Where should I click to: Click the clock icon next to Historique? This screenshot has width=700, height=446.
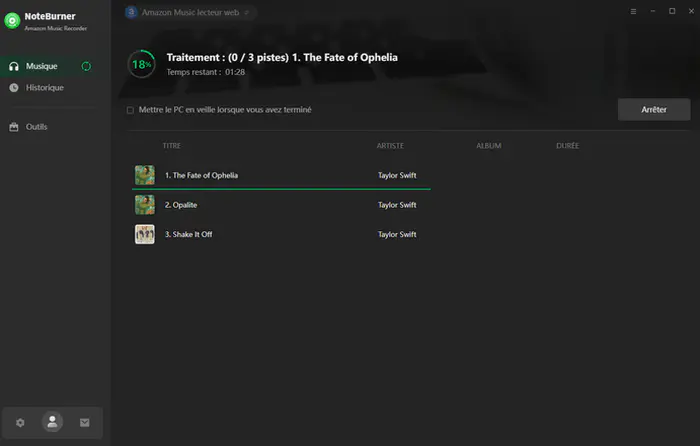14,88
